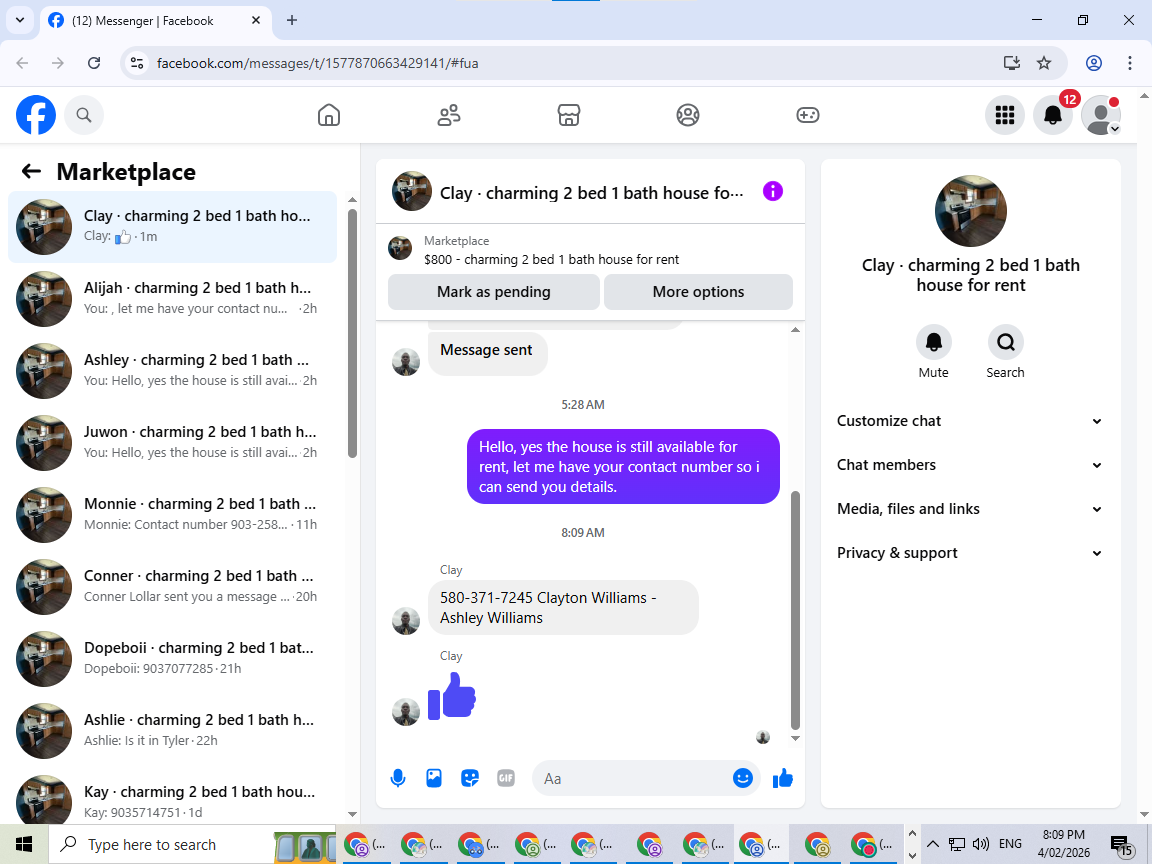
Task: Open the Groups icon in top navigation
Action: (688, 115)
